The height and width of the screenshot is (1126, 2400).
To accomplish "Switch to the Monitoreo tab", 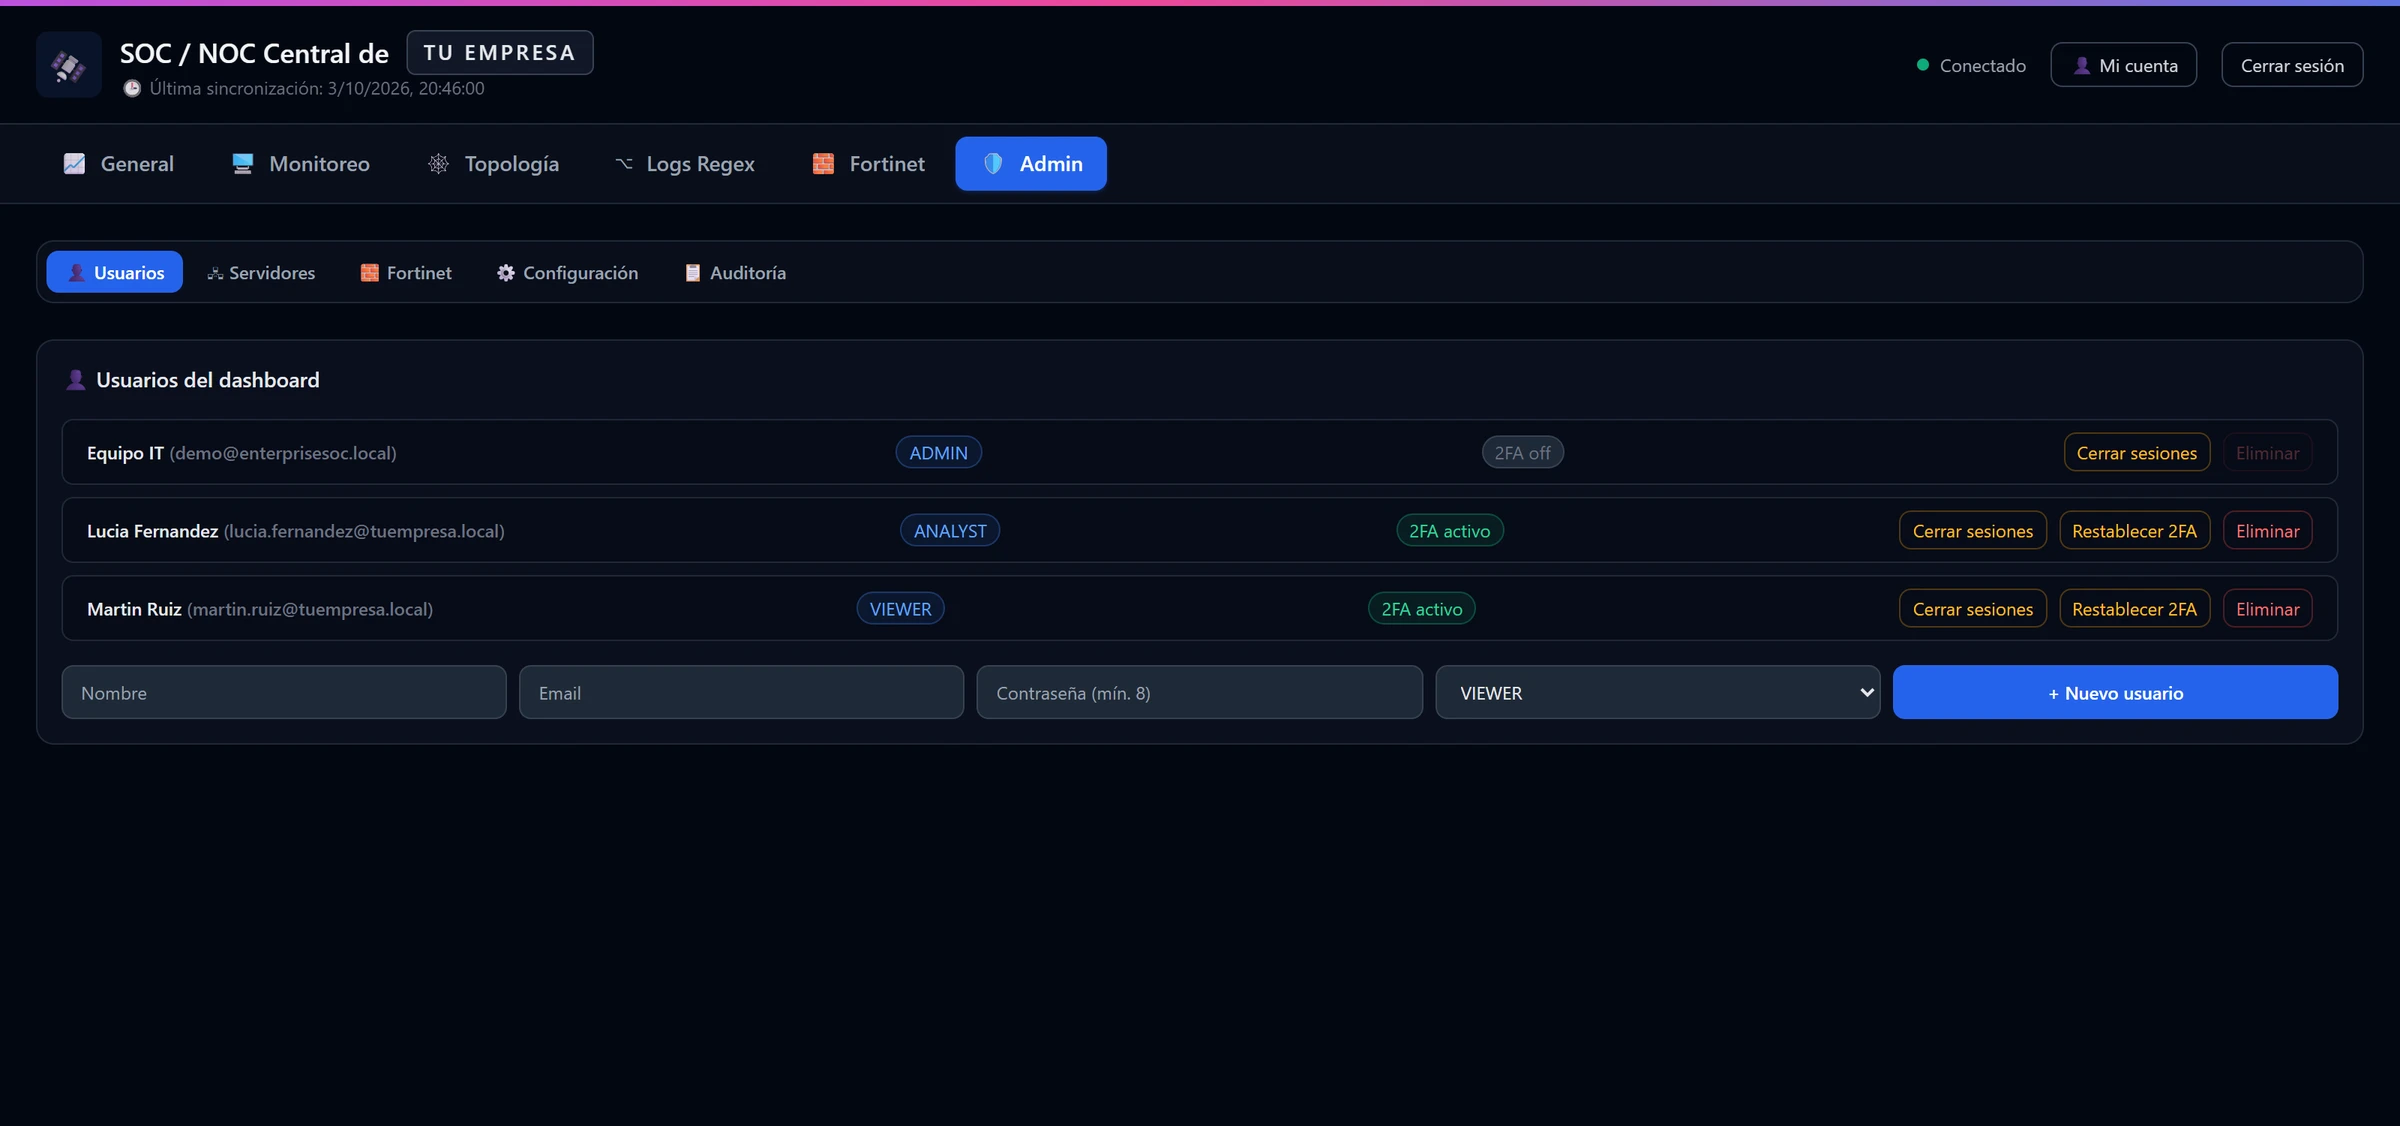I will 301,163.
